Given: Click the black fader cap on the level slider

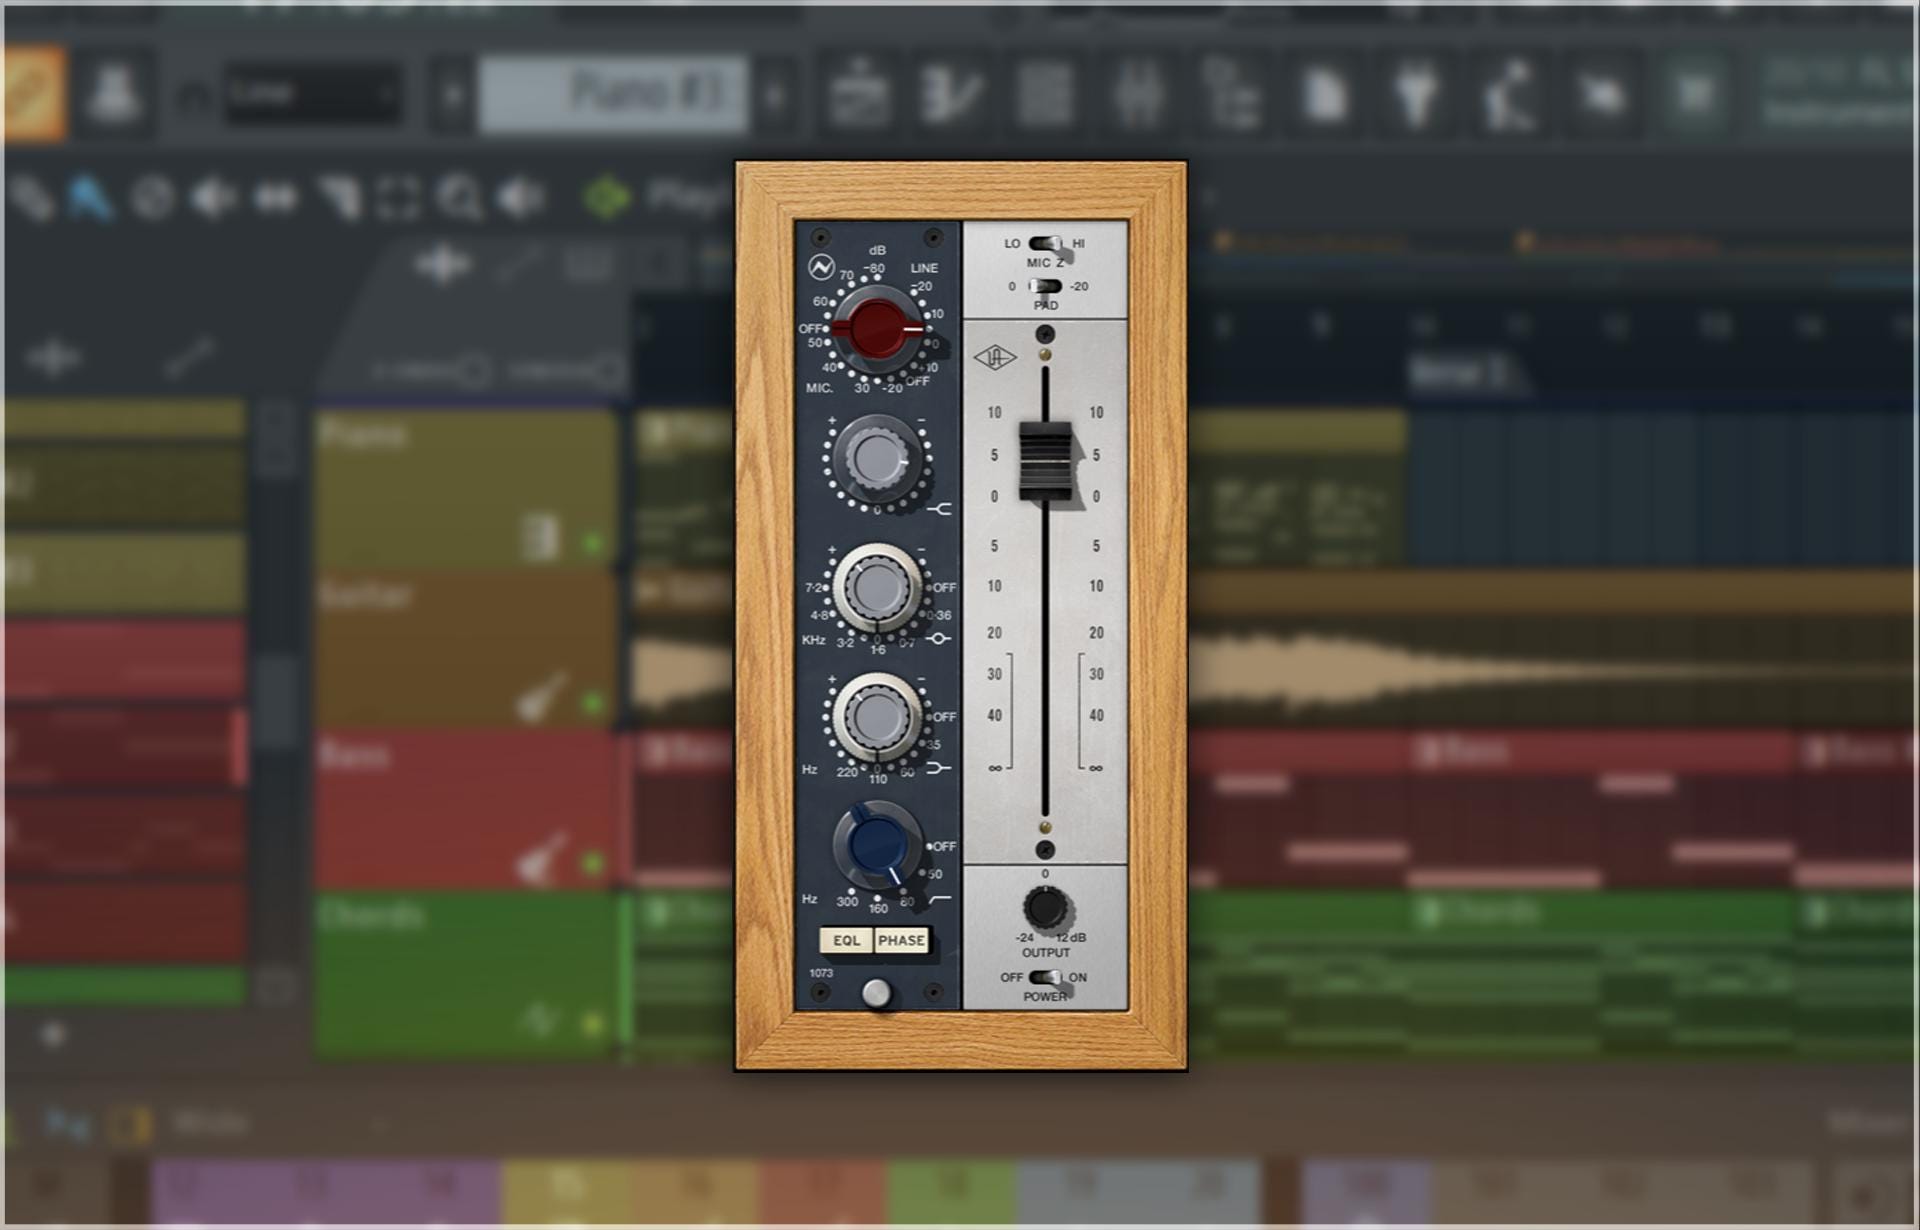Looking at the screenshot, I should point(1045,461).
